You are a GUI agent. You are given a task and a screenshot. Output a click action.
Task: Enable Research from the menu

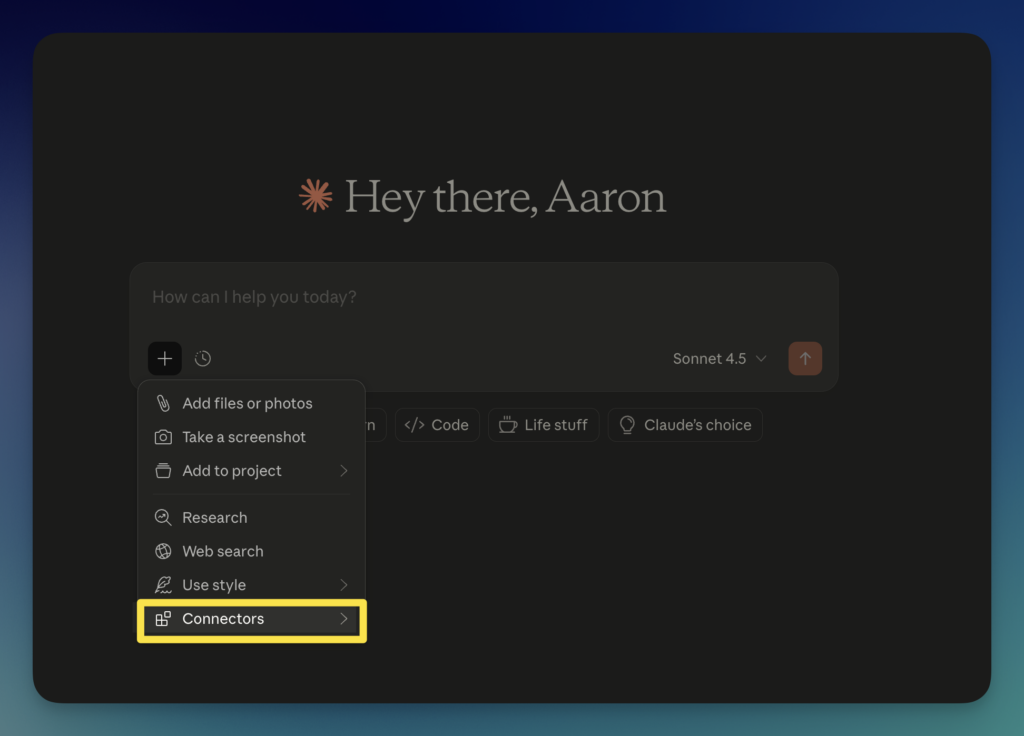tap(251, 518)
